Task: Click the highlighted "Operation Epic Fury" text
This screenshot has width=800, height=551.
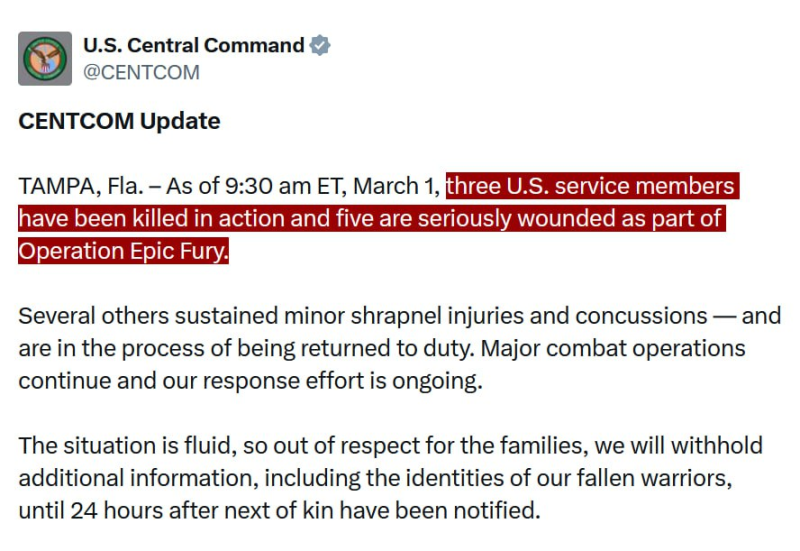Action: tap(123, 251)
